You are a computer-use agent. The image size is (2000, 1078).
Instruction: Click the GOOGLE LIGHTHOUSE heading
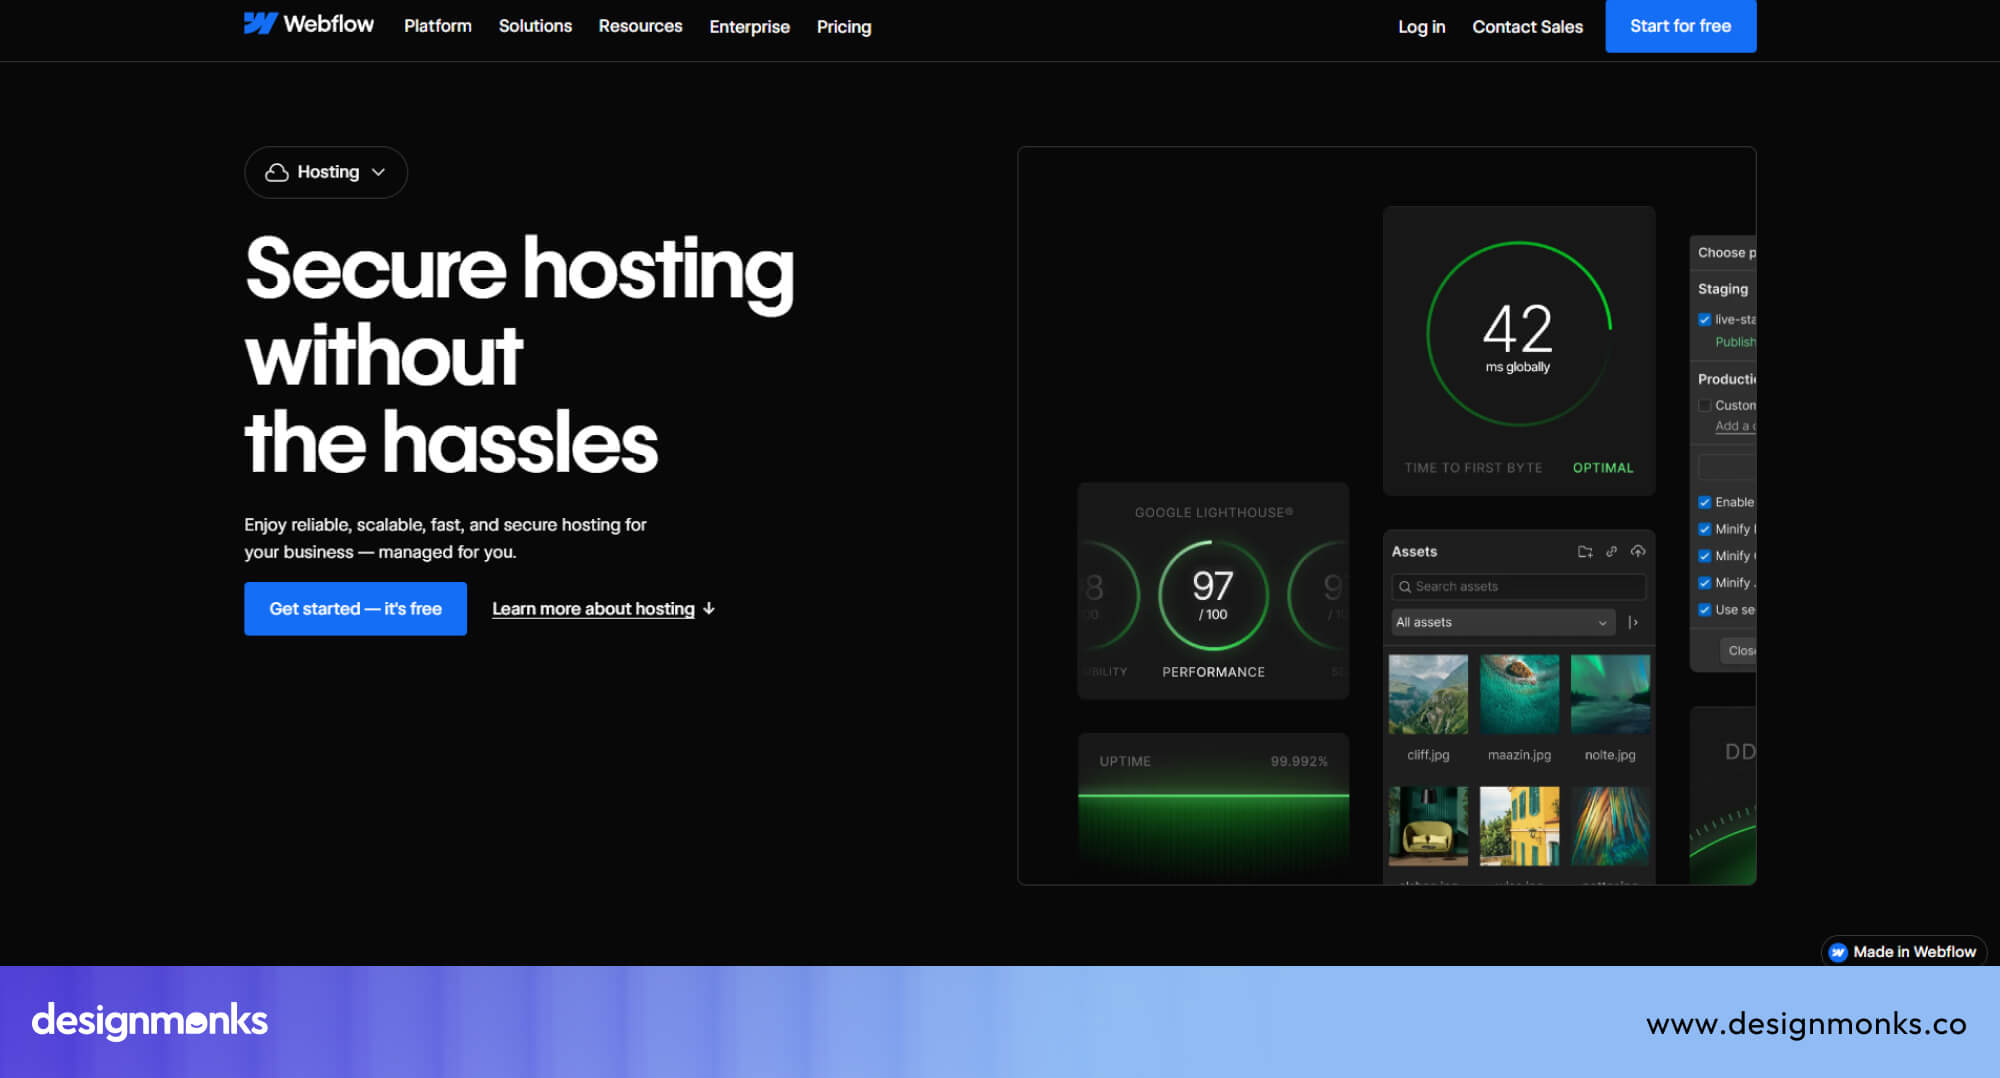click(1213, 512)
